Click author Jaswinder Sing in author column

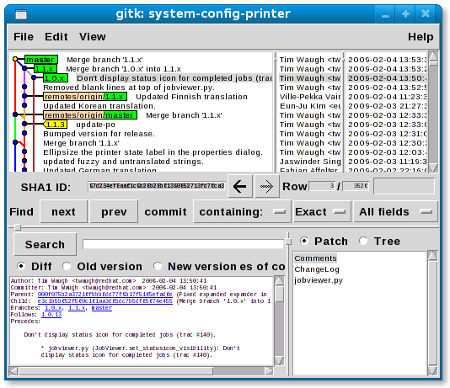click(310, 162)
